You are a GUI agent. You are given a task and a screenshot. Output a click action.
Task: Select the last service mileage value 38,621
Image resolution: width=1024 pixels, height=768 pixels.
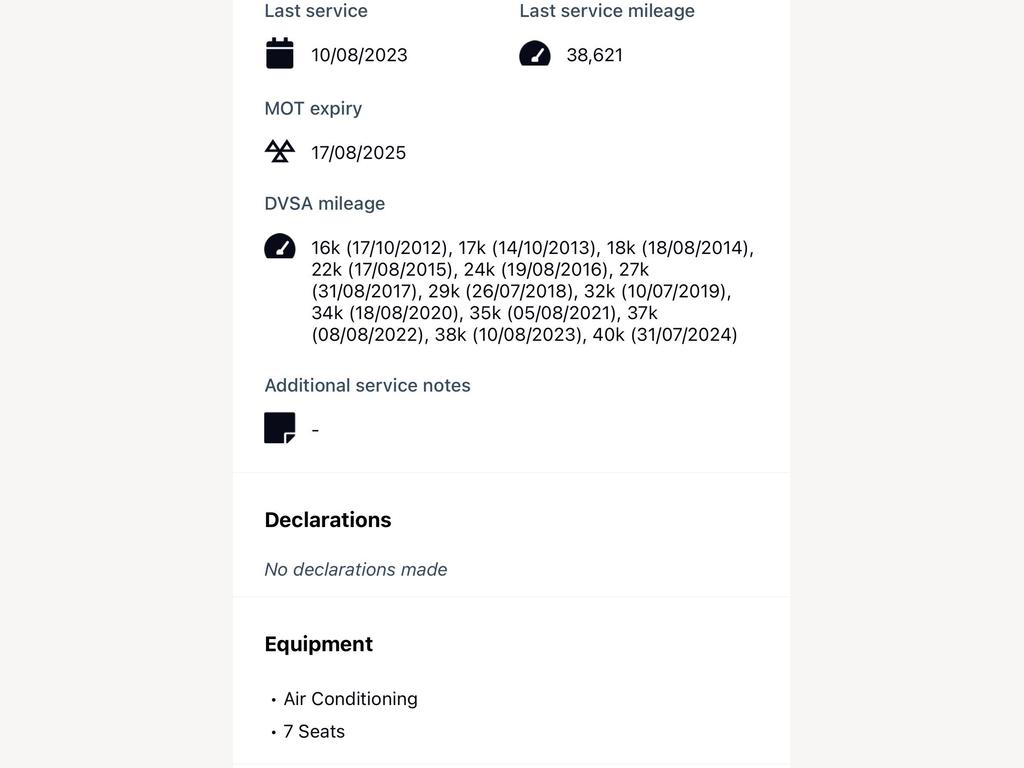pos(594,55)
